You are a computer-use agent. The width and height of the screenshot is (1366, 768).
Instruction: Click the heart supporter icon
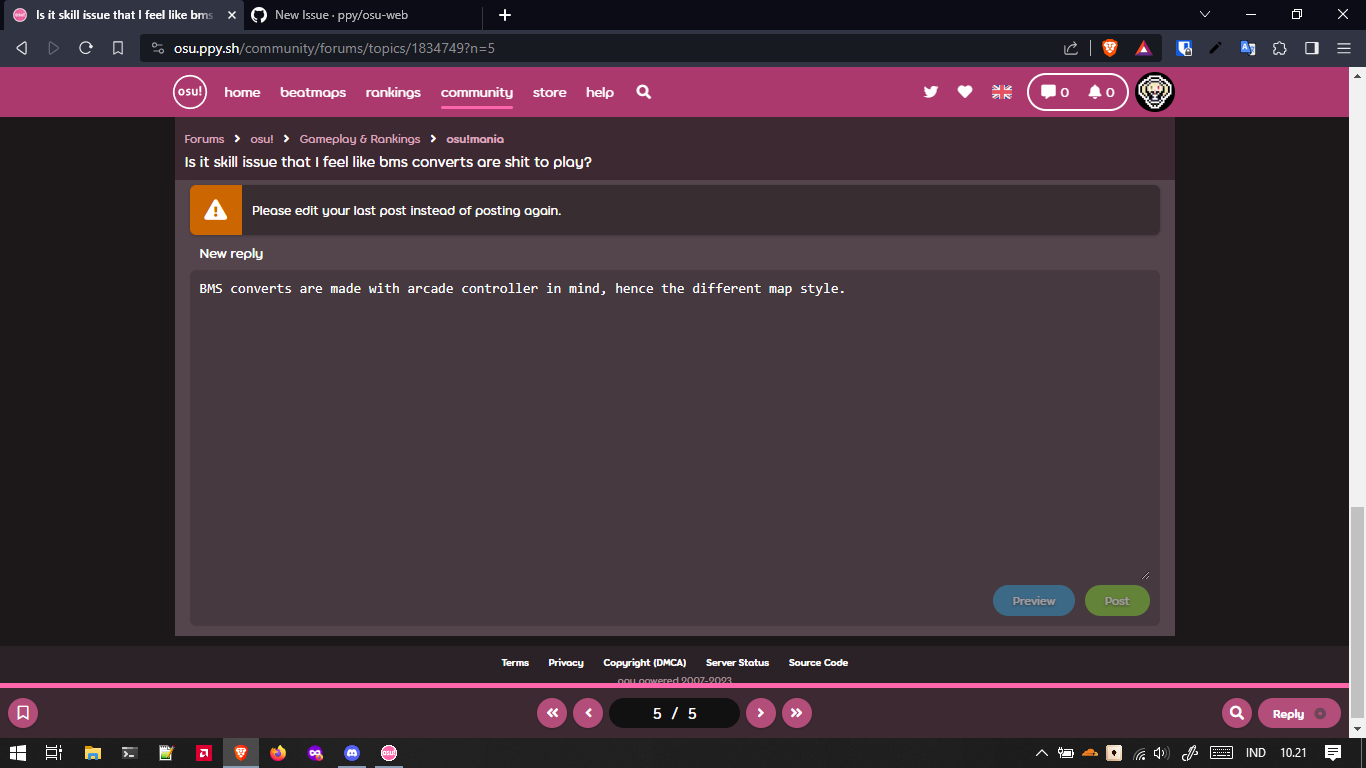pyautogui.click(x=964, y=91)
